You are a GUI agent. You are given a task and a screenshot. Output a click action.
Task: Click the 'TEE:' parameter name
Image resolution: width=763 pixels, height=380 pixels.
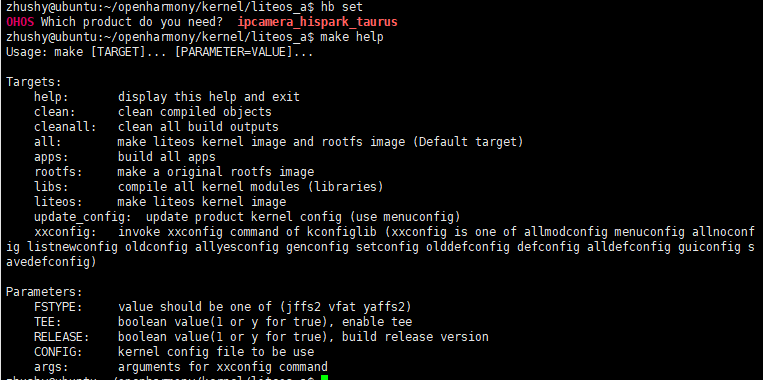click(x=48, y=322)
